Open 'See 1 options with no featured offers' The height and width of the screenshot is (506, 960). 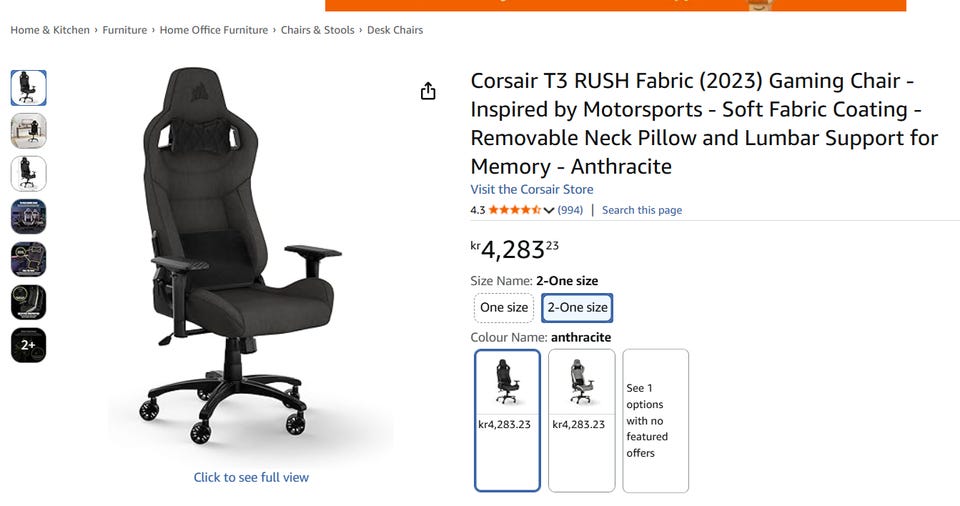[655, 420]
